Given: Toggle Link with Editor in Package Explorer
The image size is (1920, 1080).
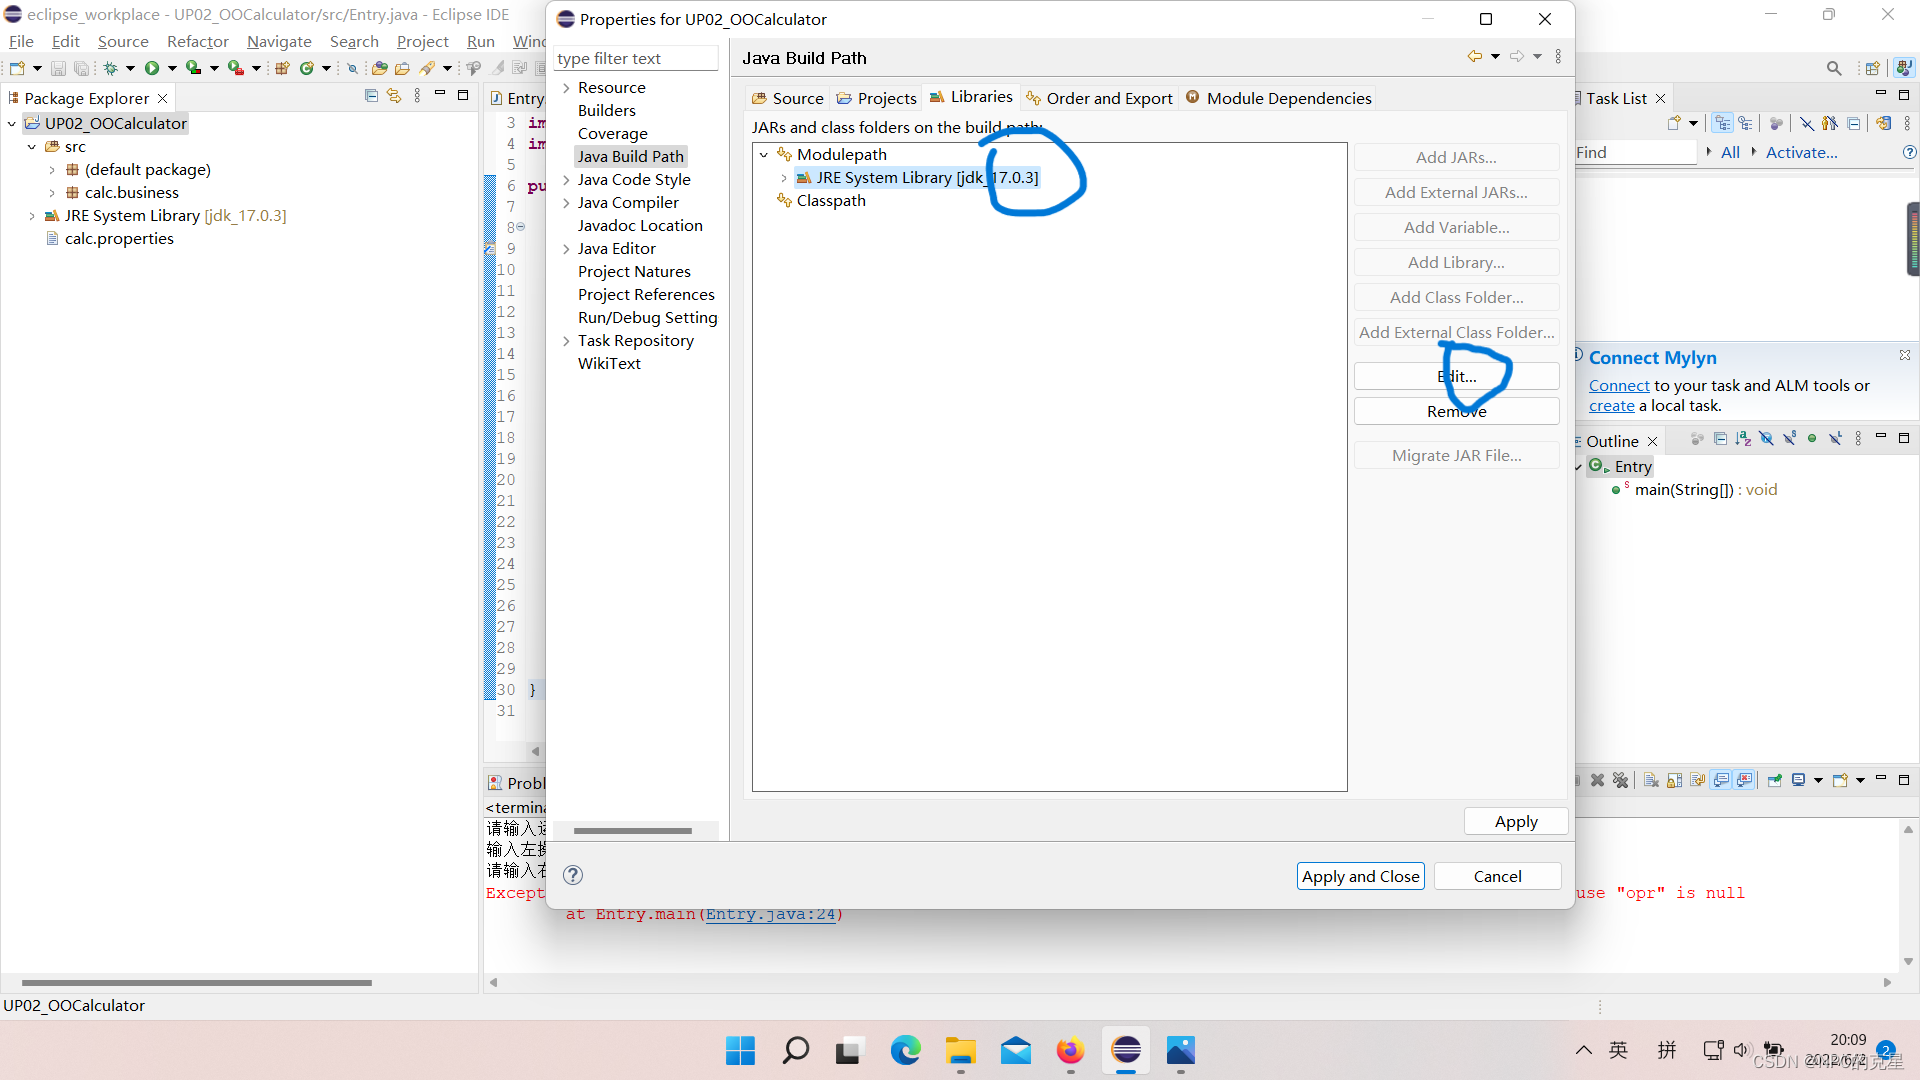Looking at the screenshot, I should tap(394, 96).
